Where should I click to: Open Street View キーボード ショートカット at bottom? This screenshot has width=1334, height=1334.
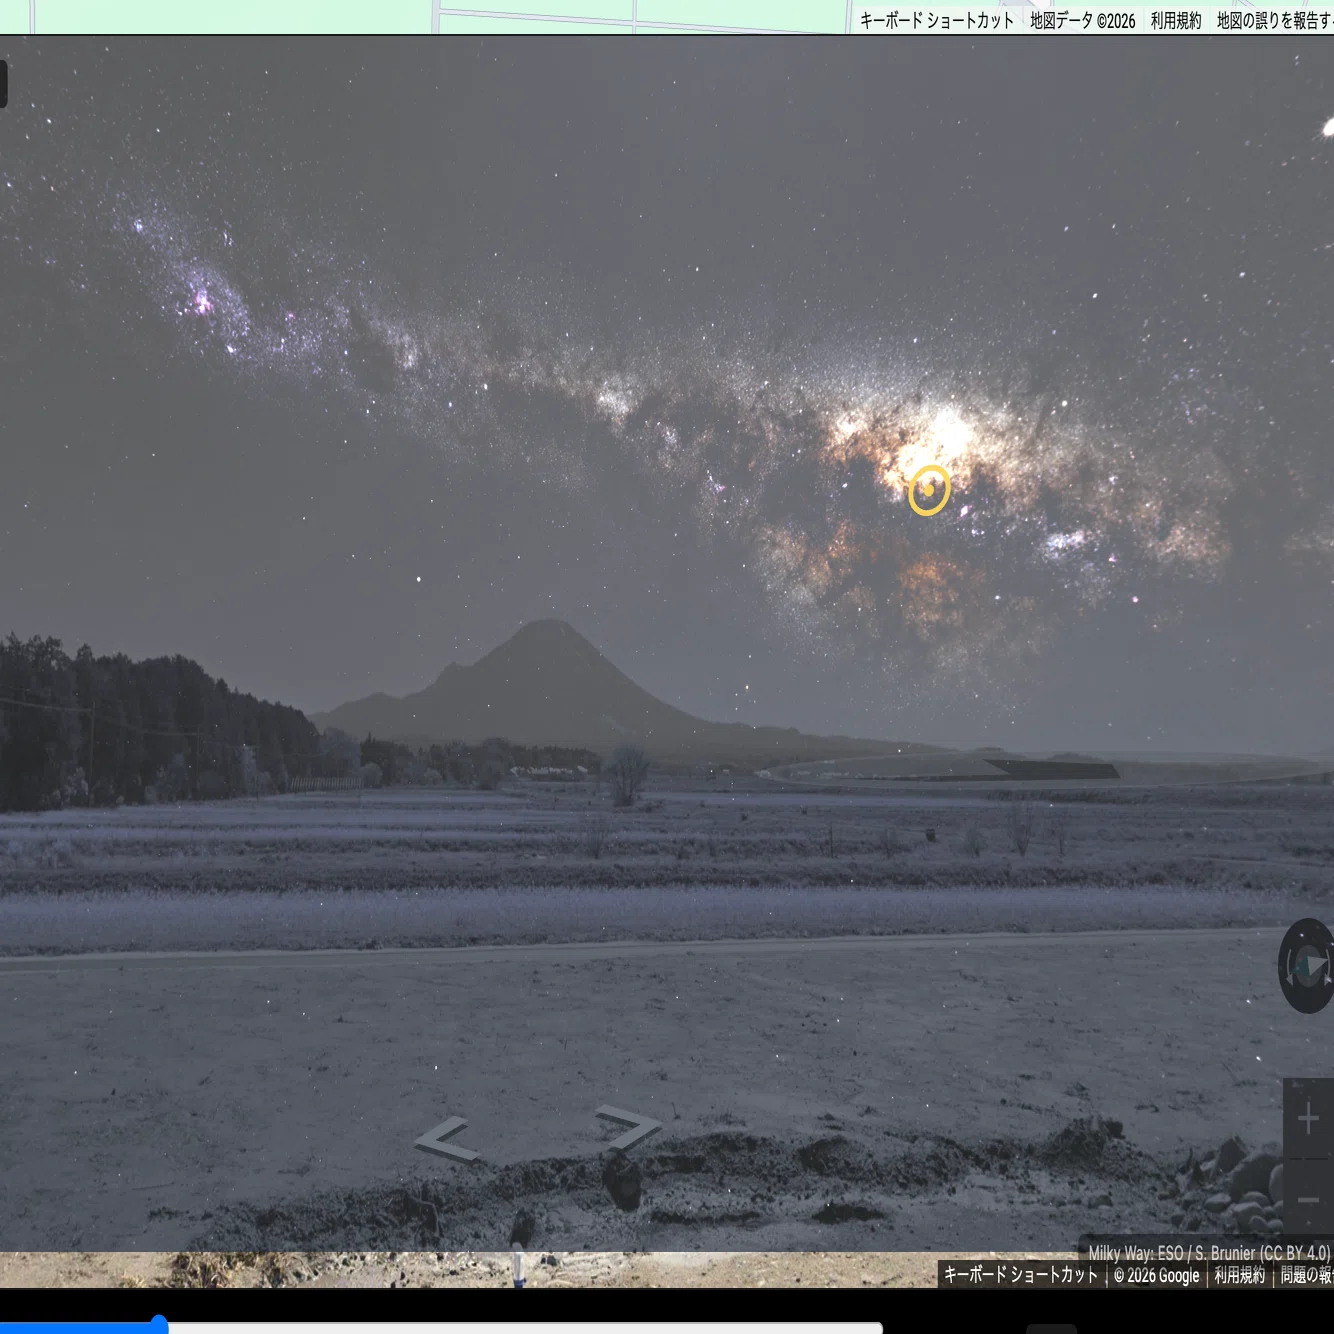pos(1021,1275)
